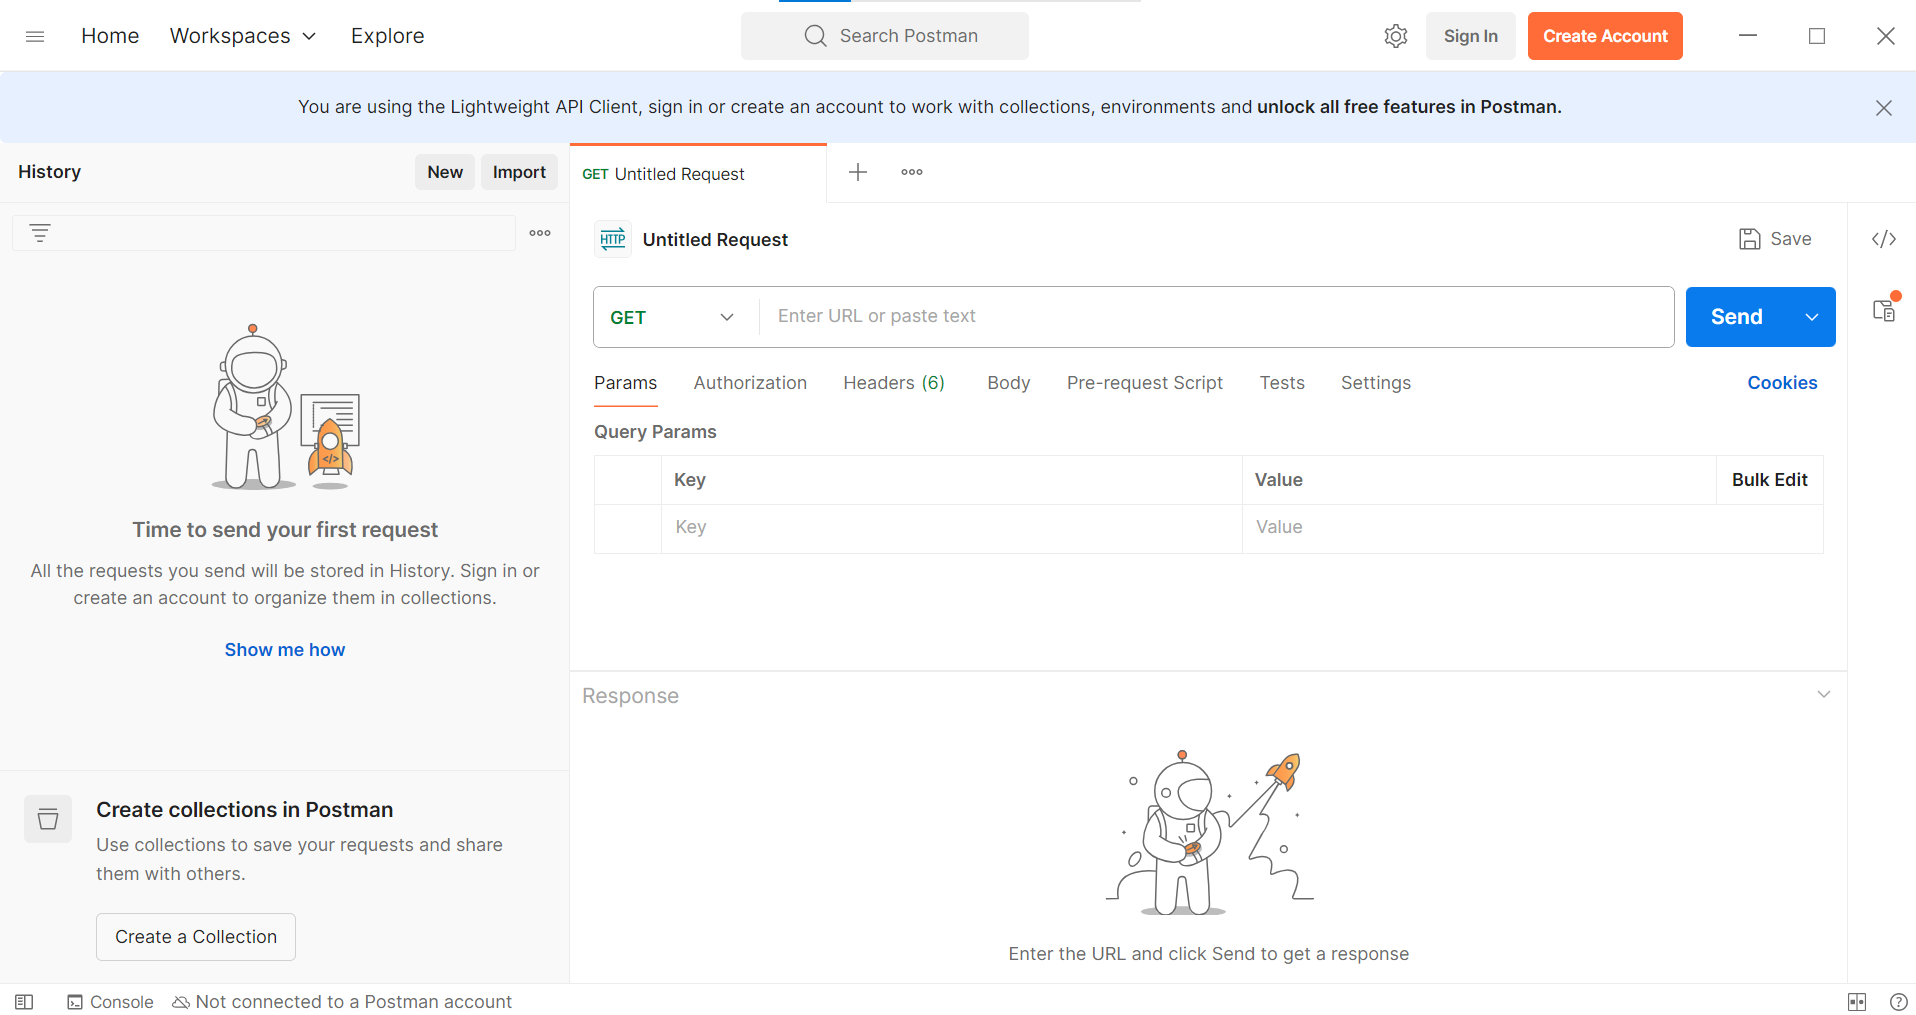The image size is (1916, 1015).
Task: Click the Response label
Action: [630, 696]
